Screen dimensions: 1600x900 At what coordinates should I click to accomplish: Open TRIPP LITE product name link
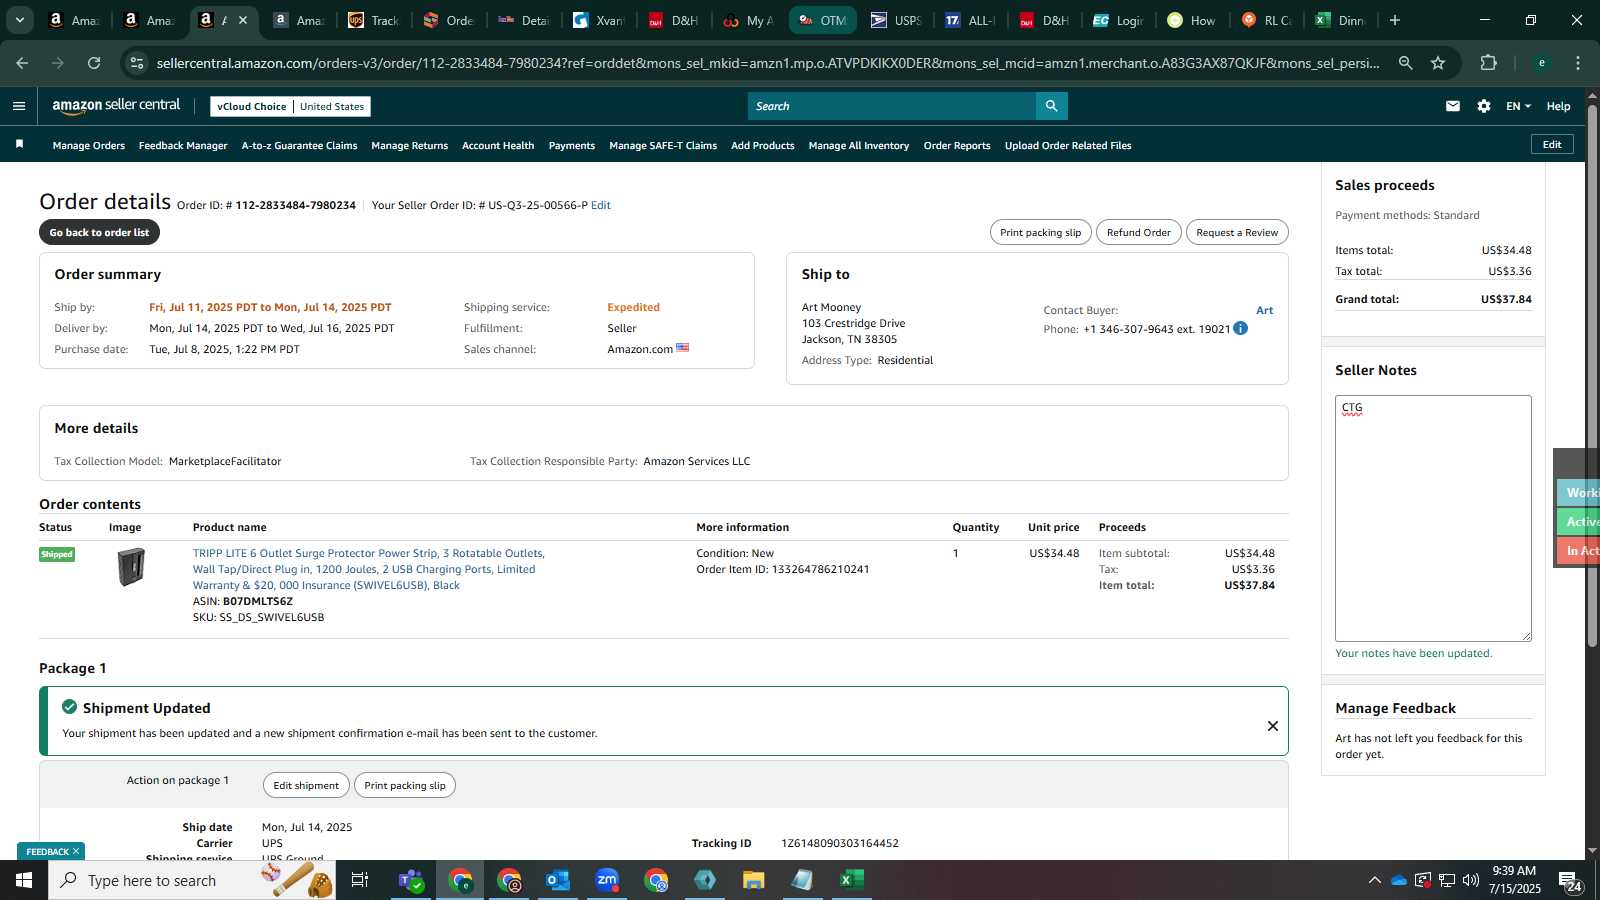pyautogui.click(x=368, y=569)
